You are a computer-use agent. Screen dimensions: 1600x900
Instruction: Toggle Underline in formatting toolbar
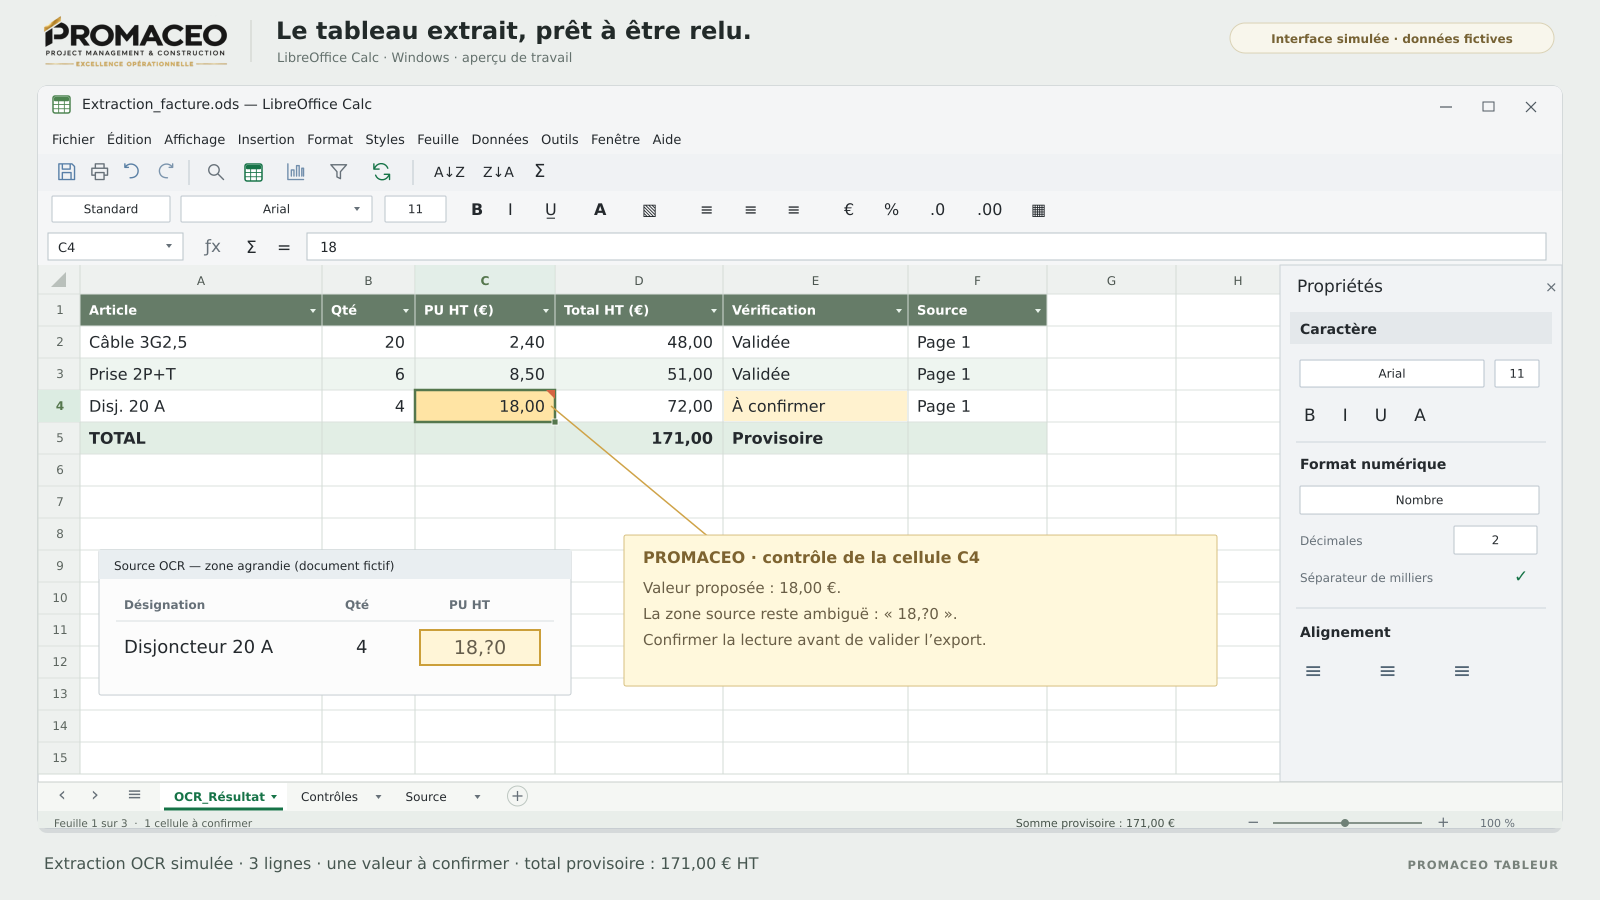pyautogui.click(x=551, y=209)
